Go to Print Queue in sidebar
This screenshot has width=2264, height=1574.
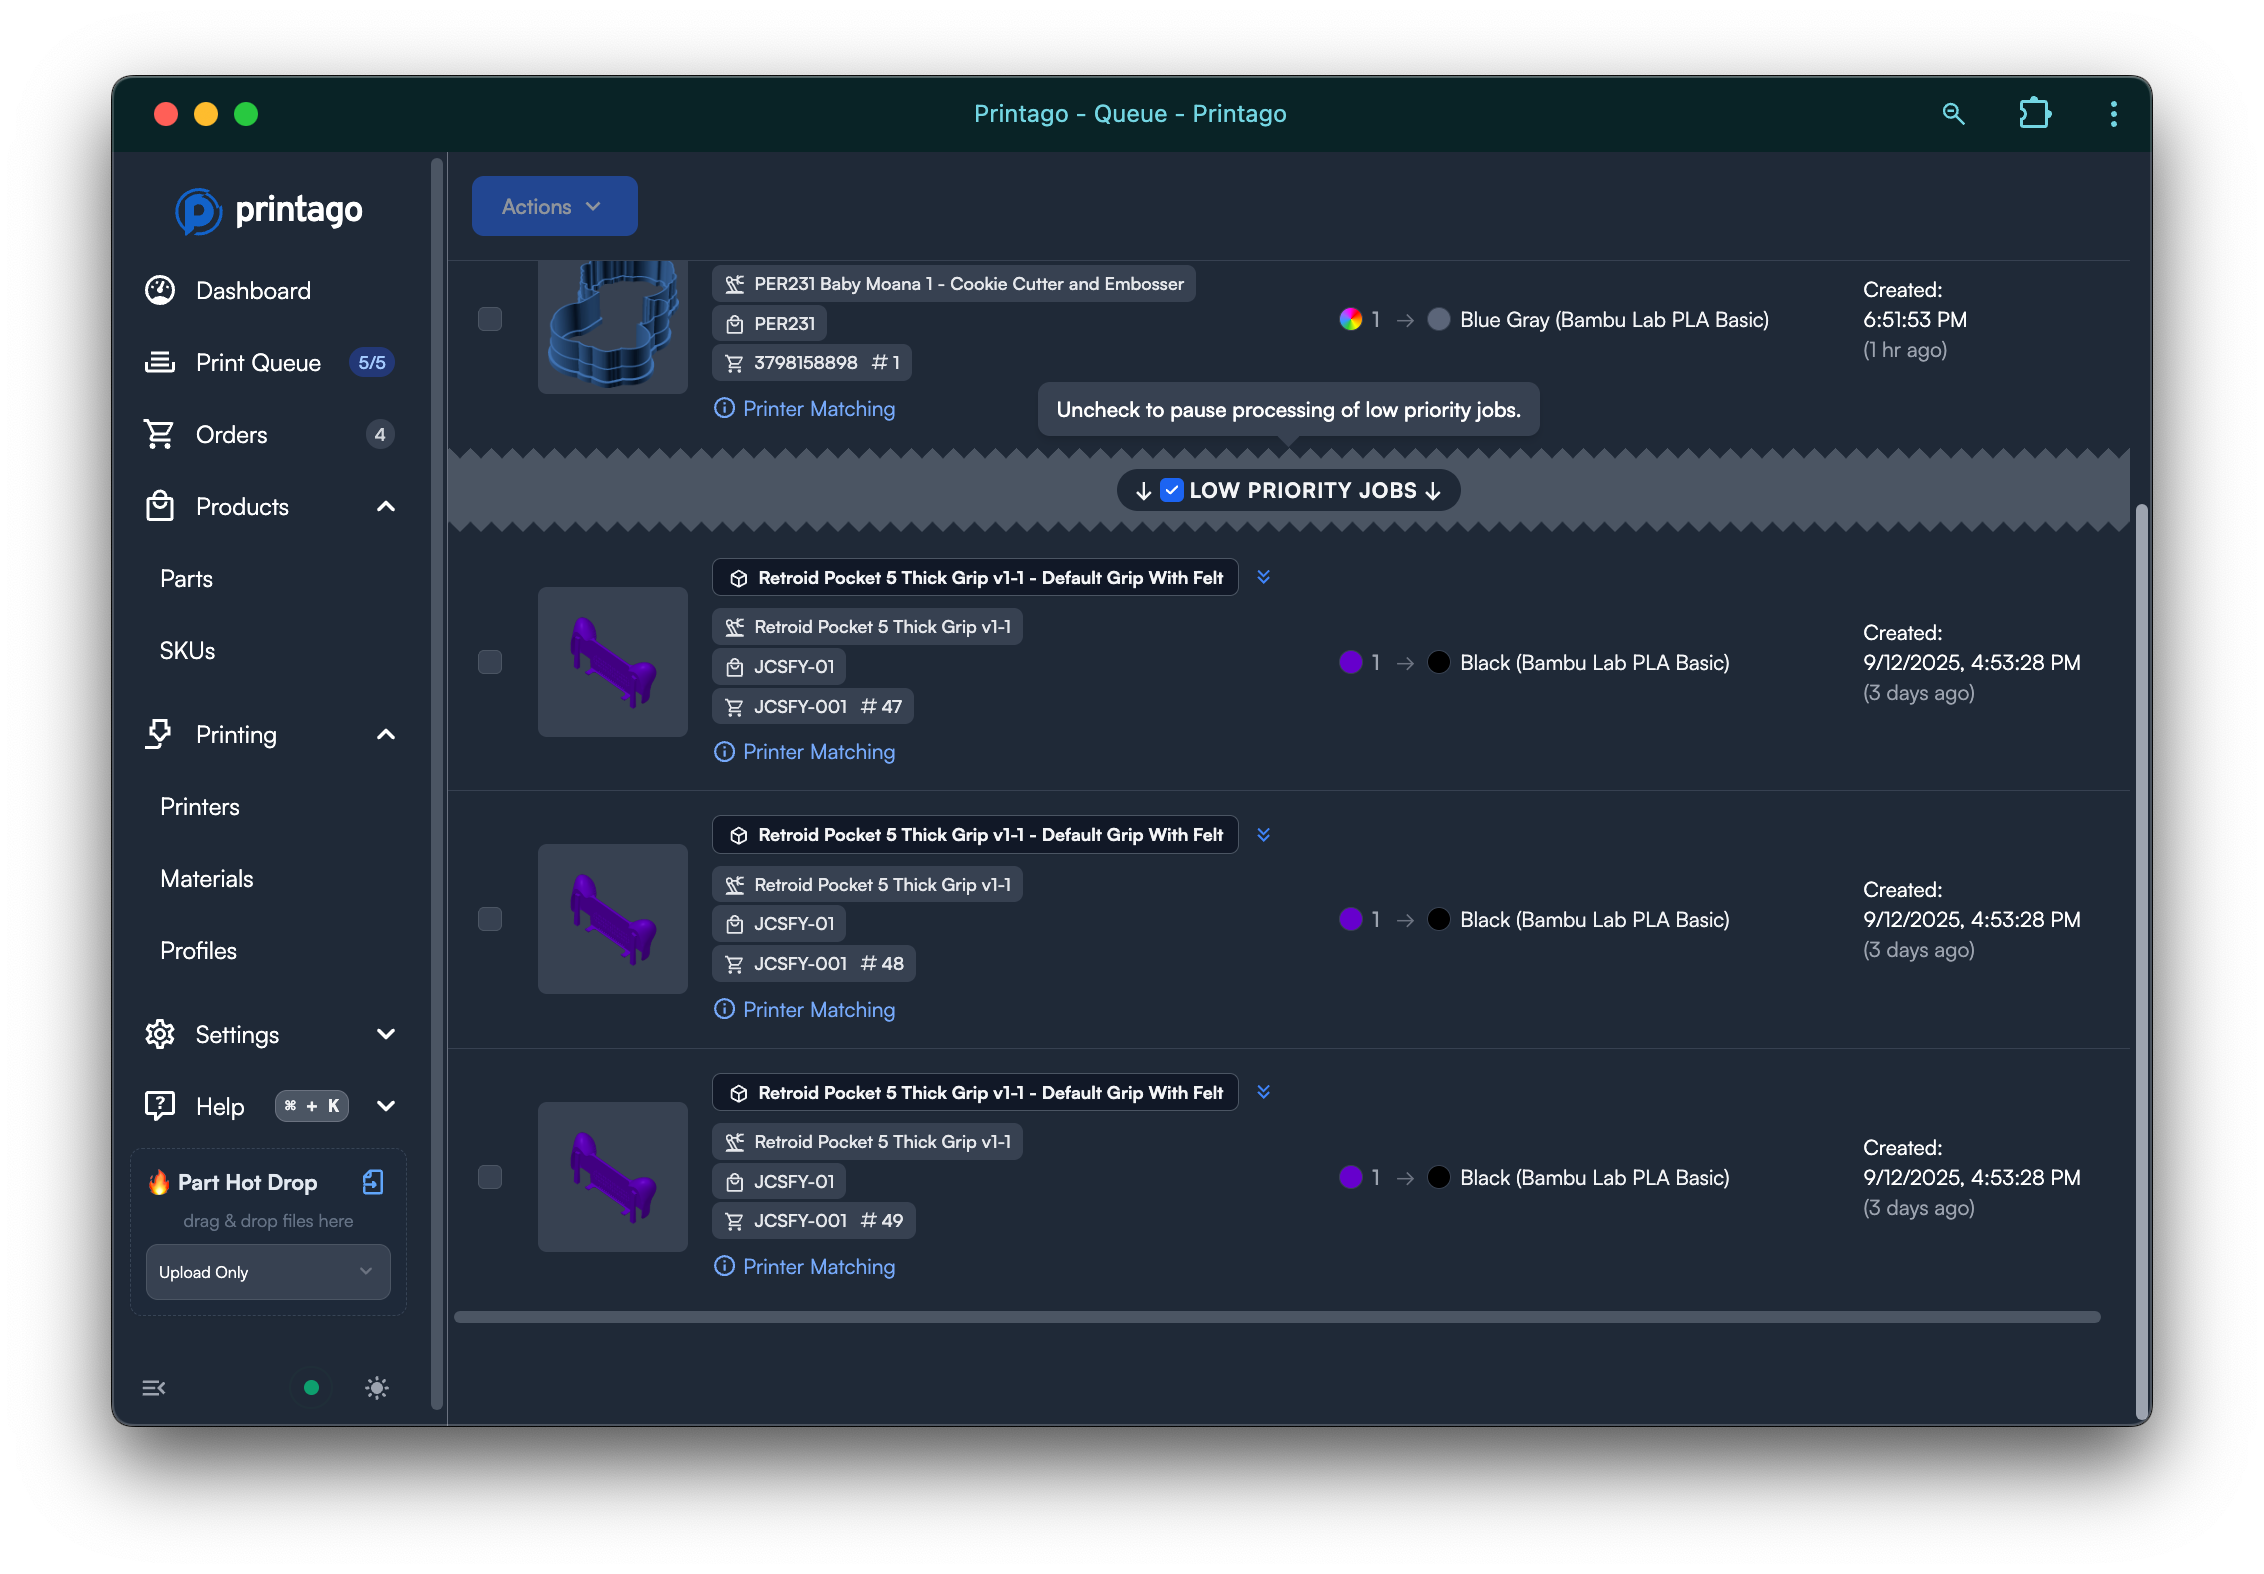click(258, 363)
